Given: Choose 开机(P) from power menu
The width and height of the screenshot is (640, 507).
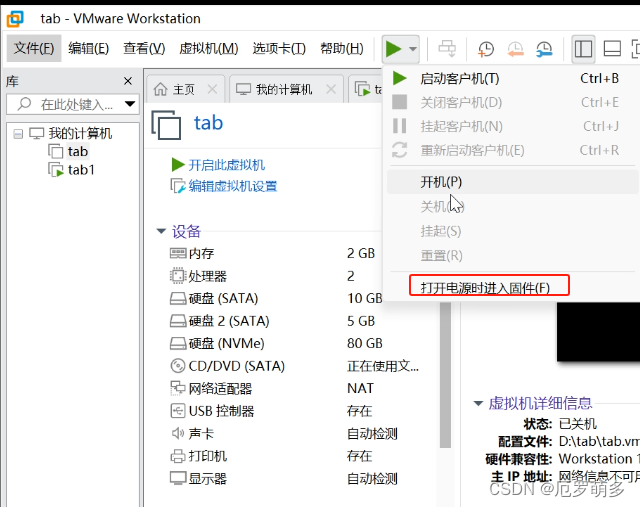Looking at the screenshot, I should coord(512,182).
